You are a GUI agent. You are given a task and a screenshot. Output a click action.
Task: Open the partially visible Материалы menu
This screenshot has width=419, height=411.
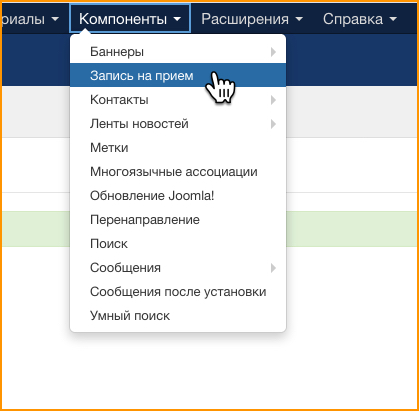click(31, 19)
